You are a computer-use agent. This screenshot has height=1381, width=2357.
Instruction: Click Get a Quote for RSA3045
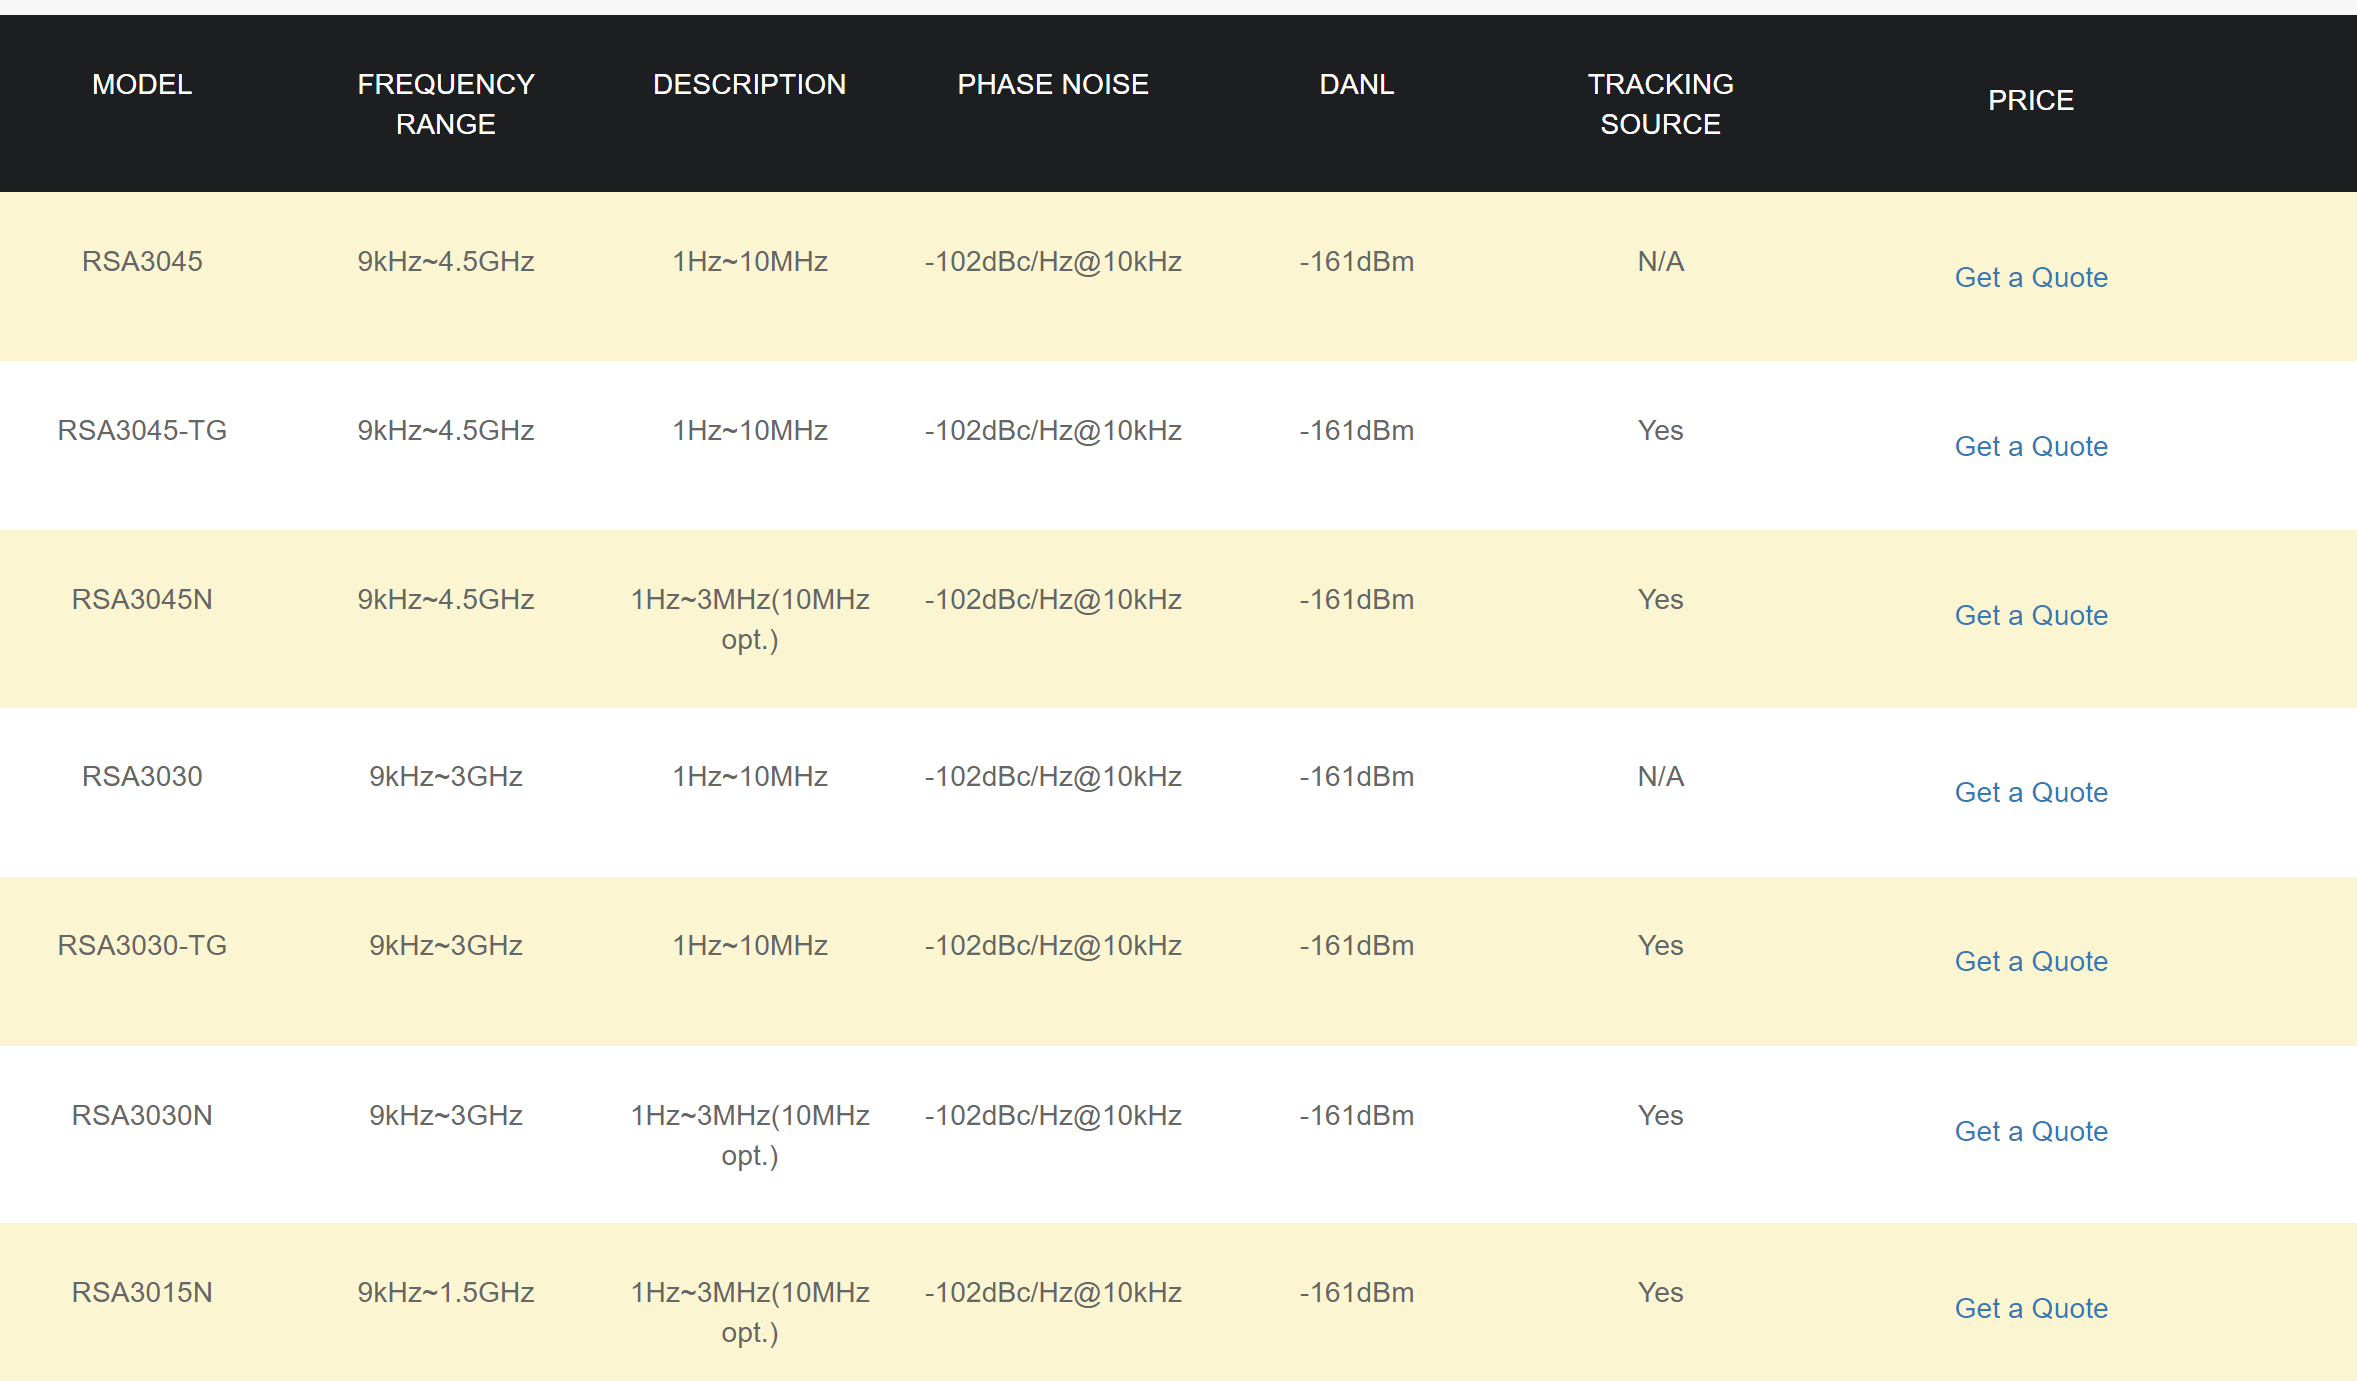coord(2031,277)
